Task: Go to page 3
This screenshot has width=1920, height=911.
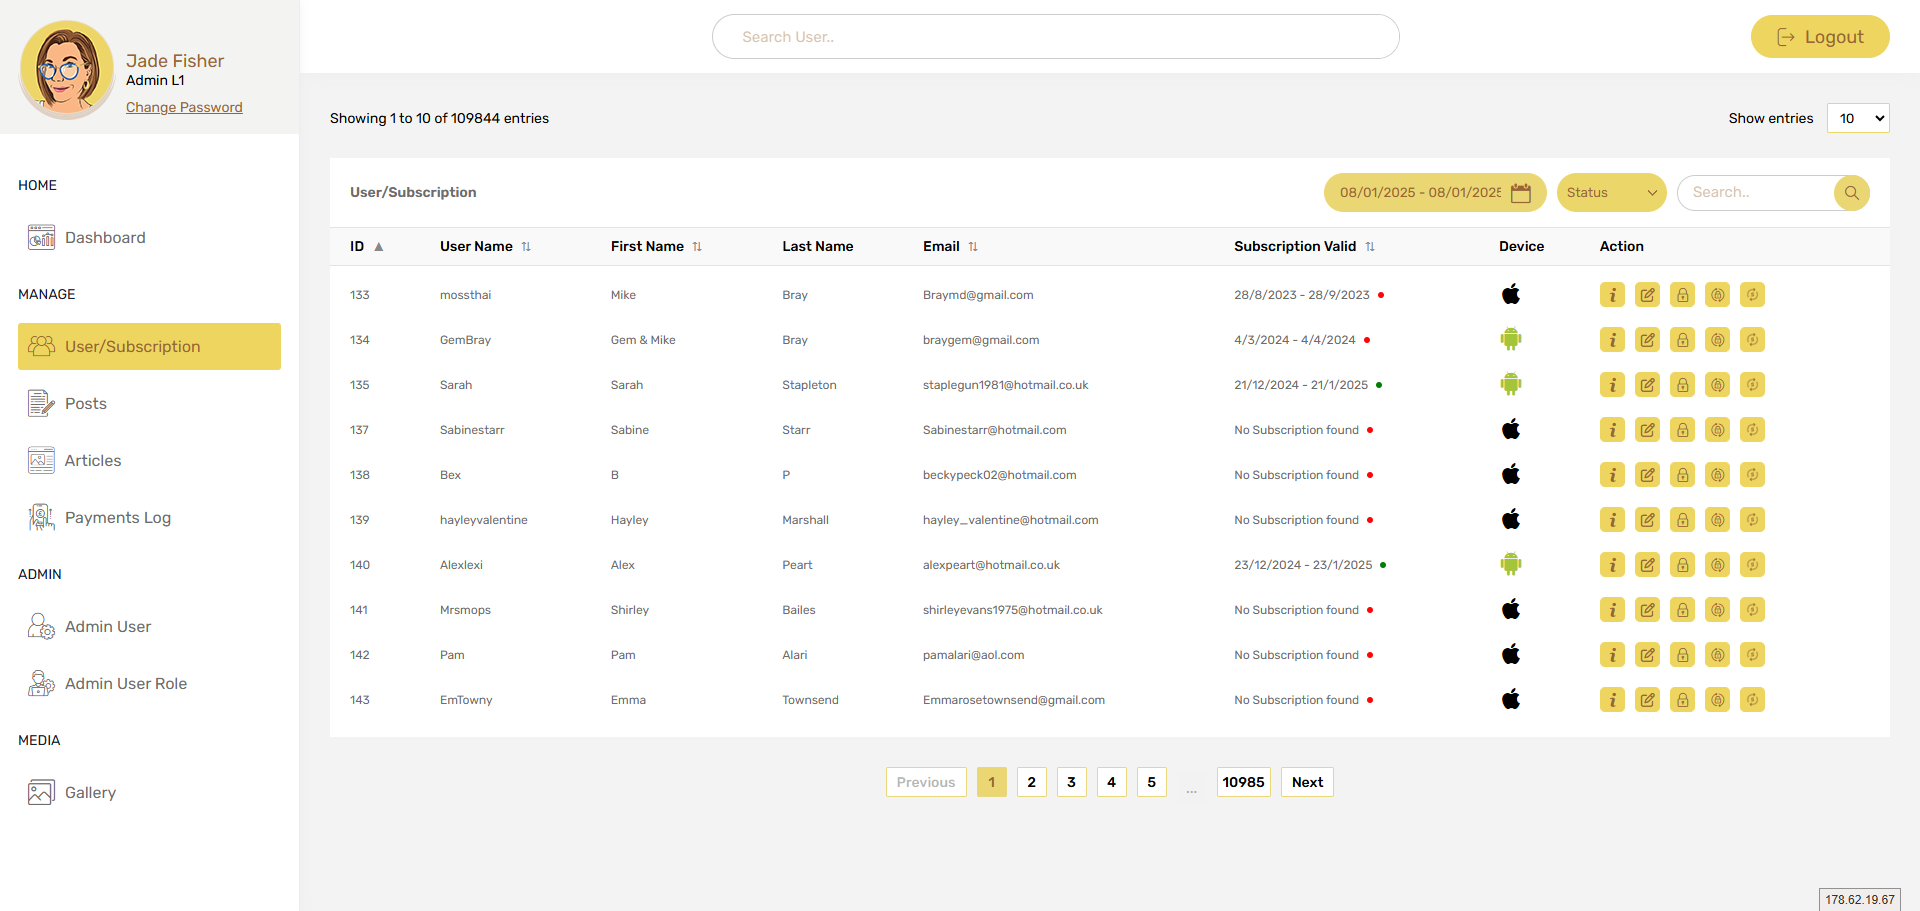Action: (1072, 782)
